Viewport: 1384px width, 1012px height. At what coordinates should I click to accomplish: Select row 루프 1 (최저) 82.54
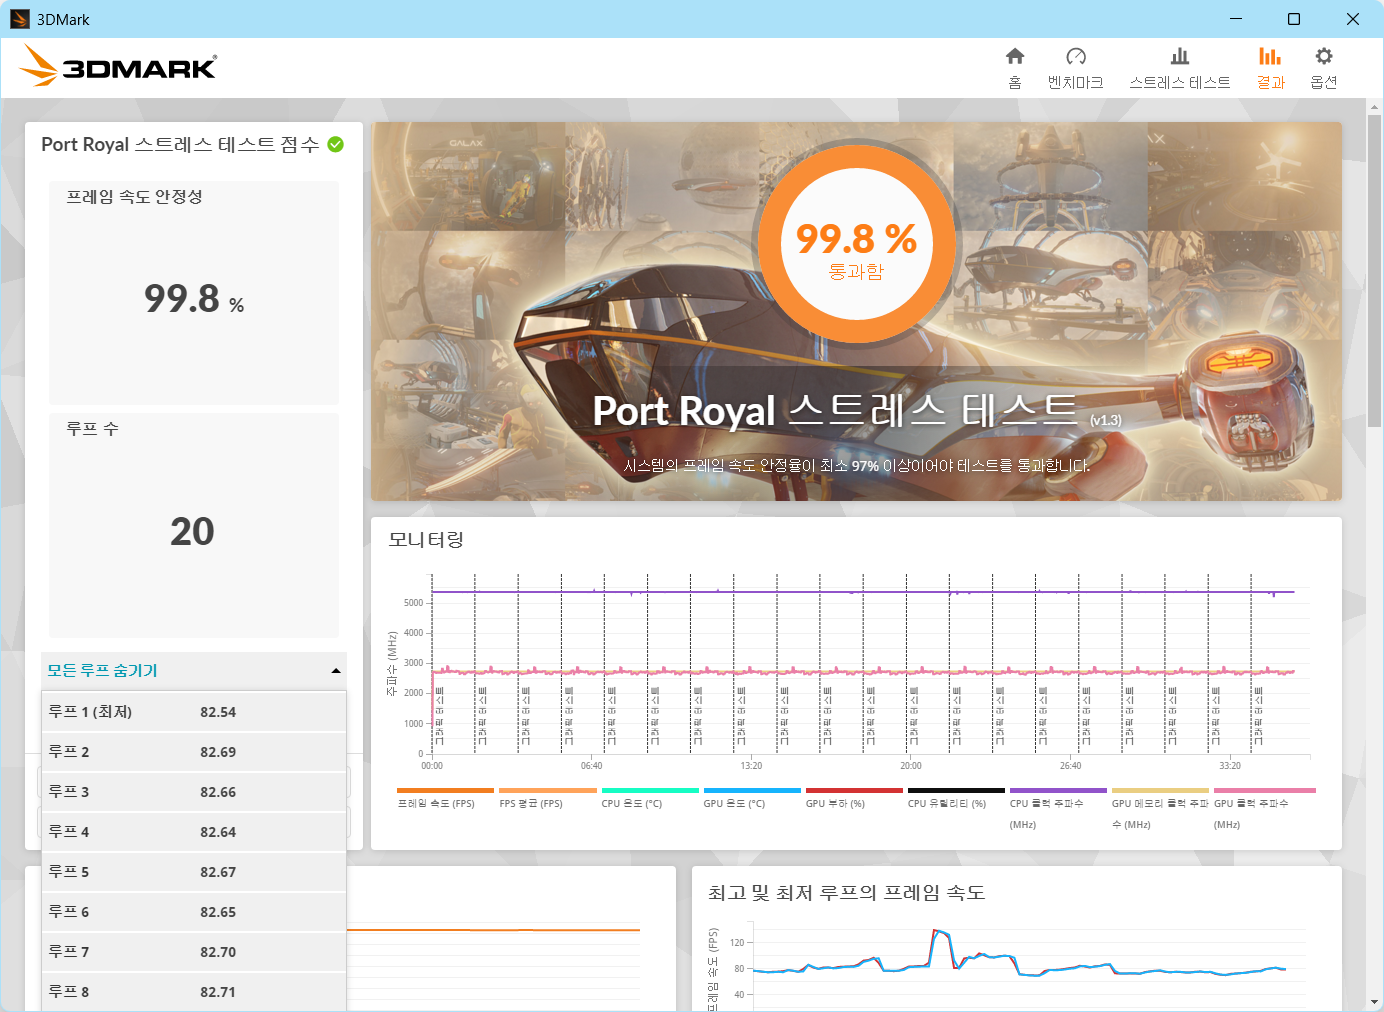point(194,712)
